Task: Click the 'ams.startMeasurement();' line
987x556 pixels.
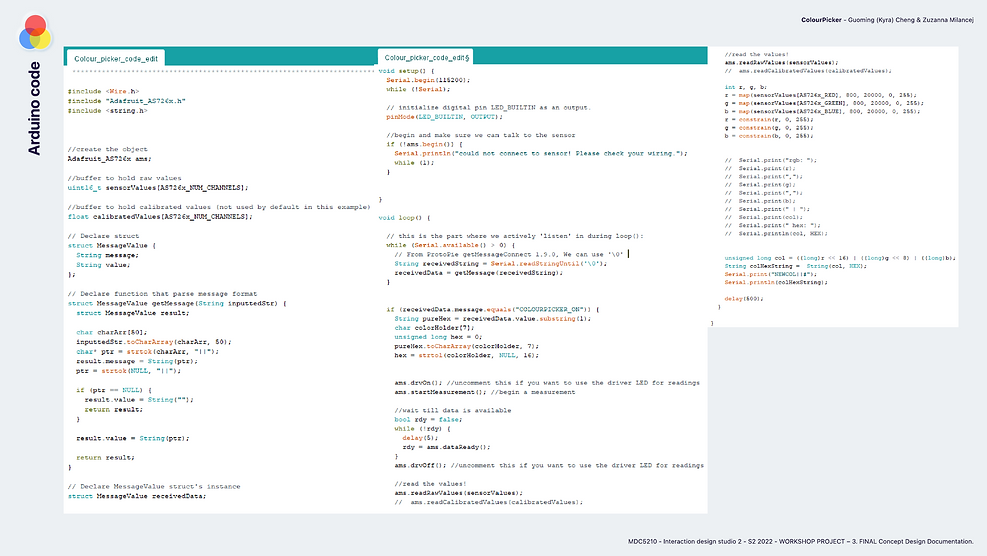Action: (x=485, y=392)
